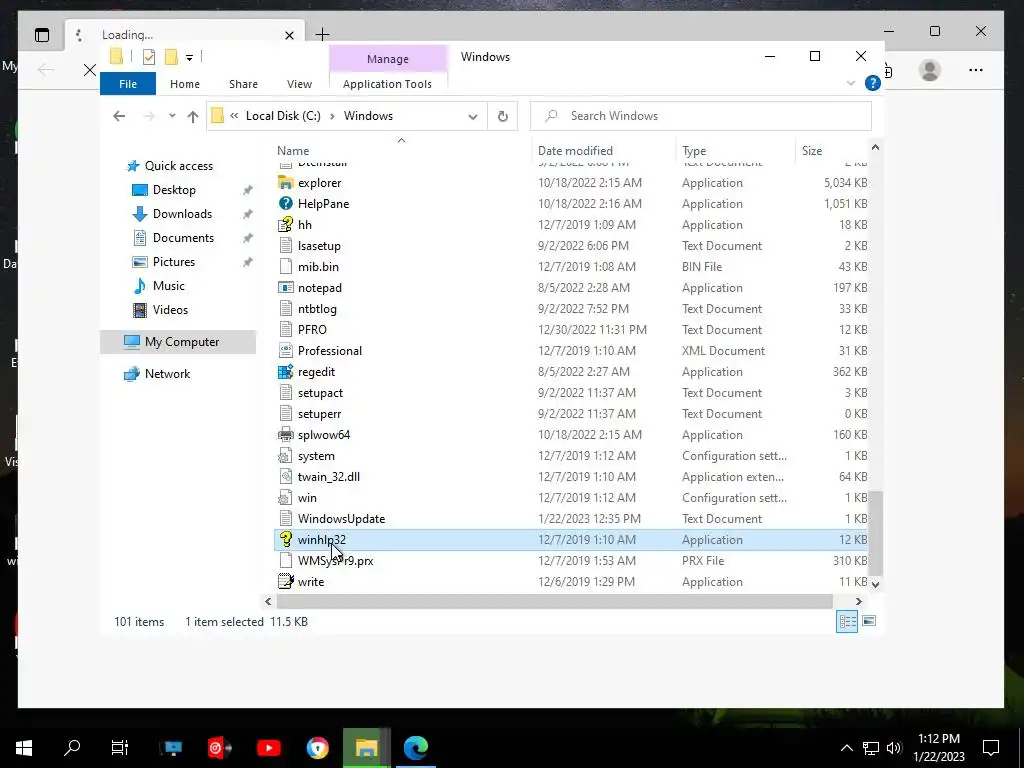Open Pictures in navigation pane
Screen dimensions: 1024x768
click(174, 262)
